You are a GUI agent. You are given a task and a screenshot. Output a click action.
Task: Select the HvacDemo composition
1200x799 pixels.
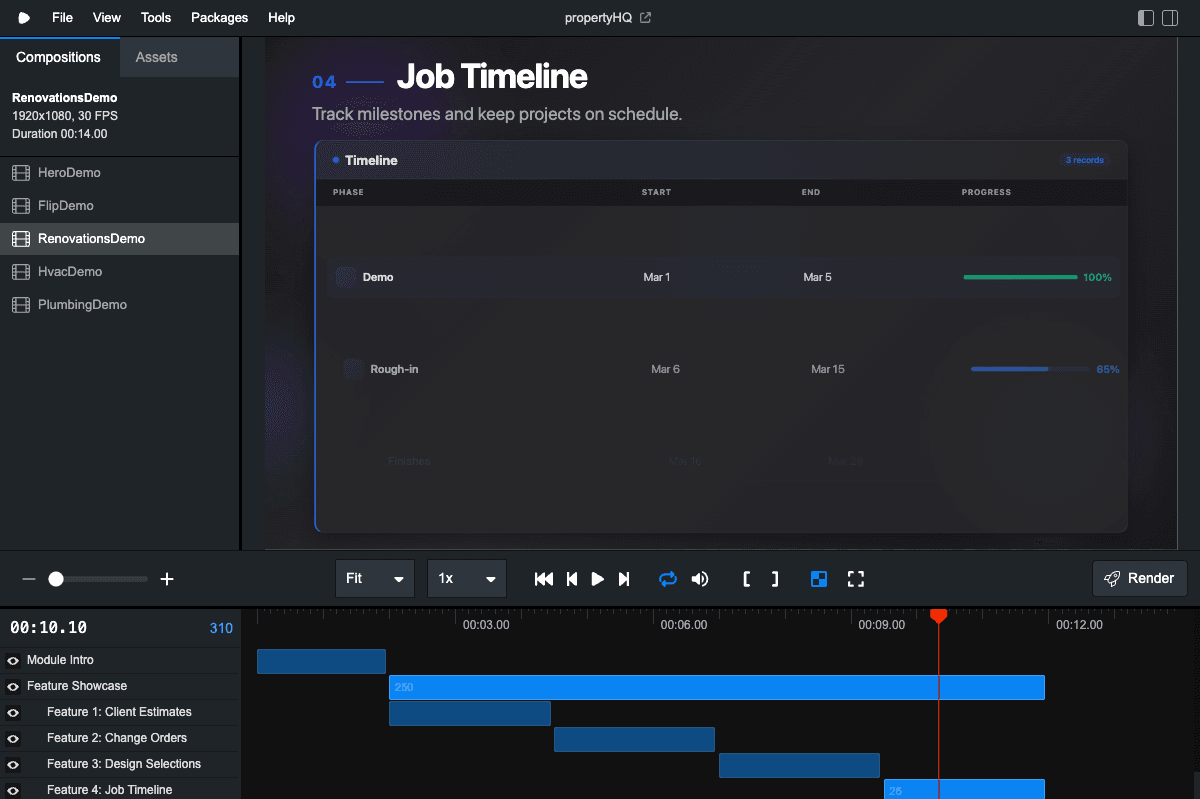point(70,271)
